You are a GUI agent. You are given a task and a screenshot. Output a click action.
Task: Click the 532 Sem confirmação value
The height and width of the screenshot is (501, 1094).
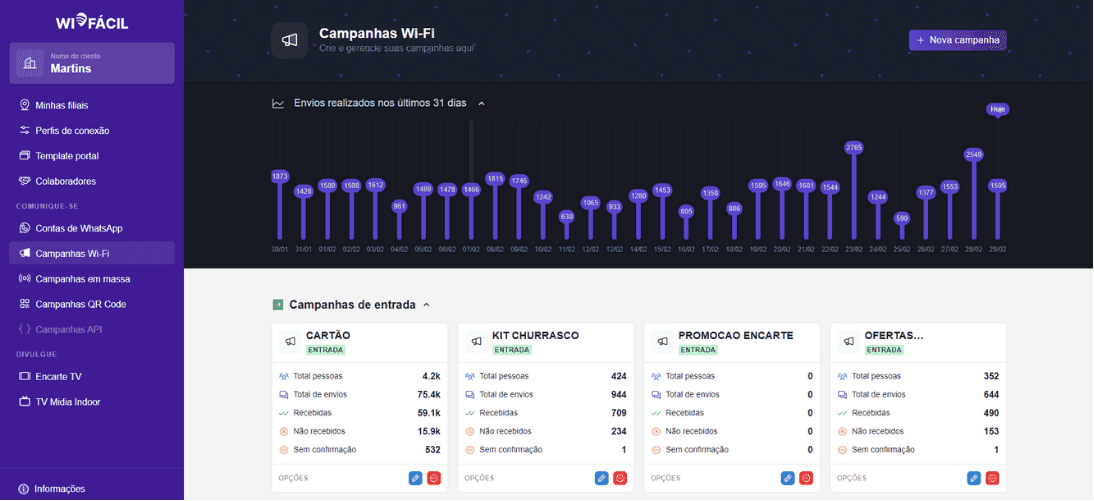433,449
